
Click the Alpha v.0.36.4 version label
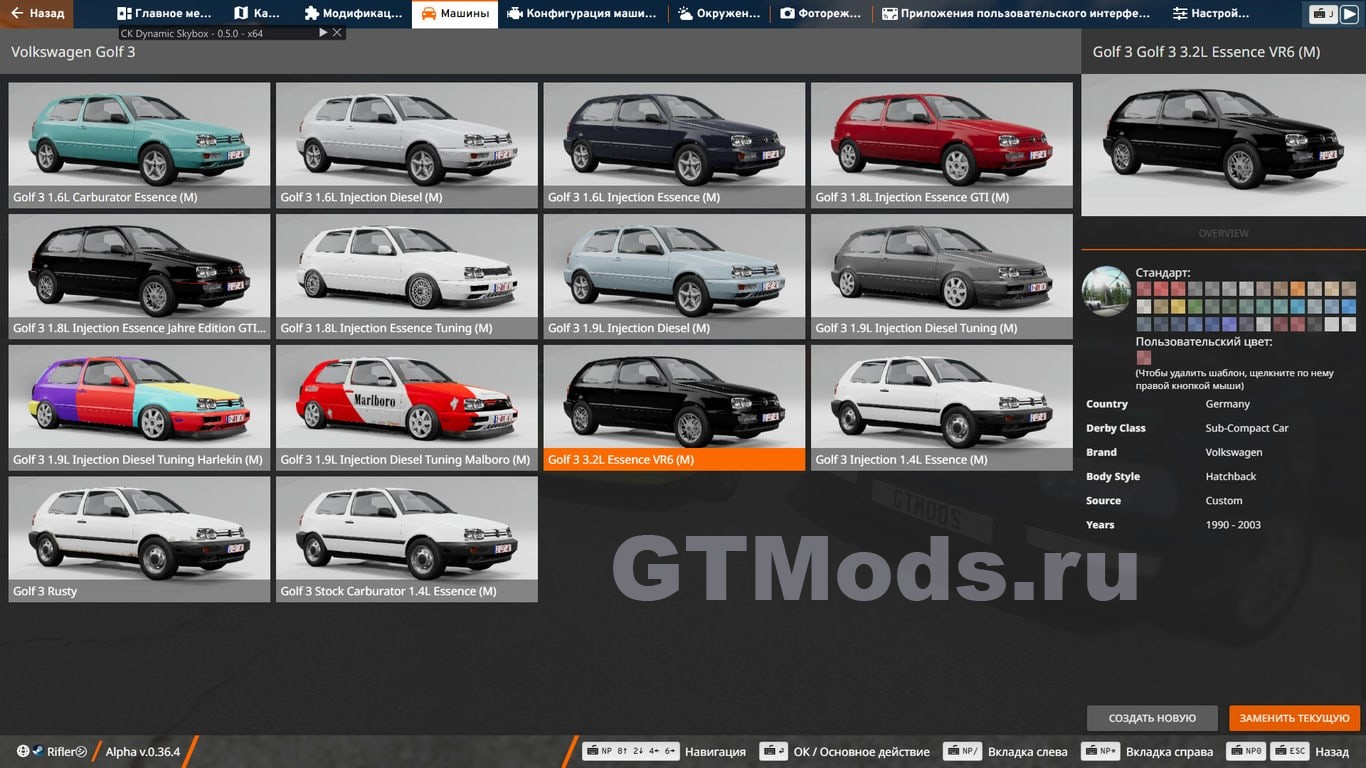pyautogui.click(x=143, y=752)
